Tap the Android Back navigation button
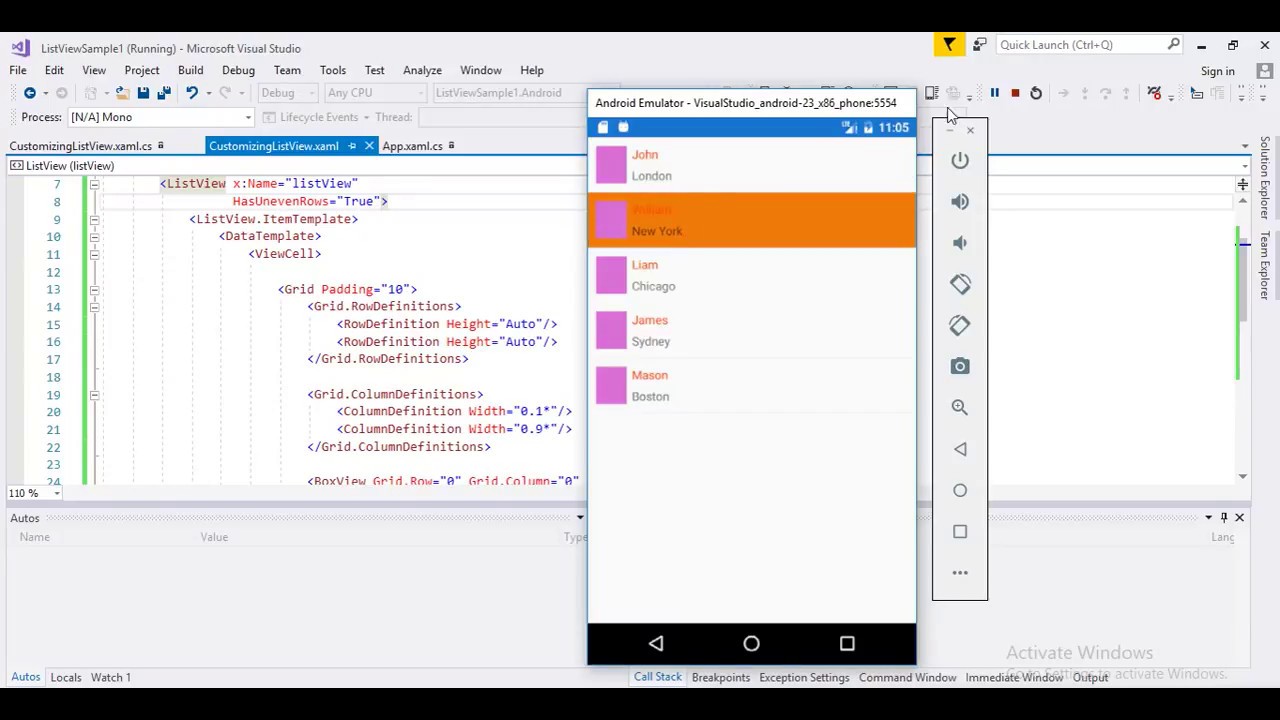The height and width of the screenshot is (720, 1280). 656,644
